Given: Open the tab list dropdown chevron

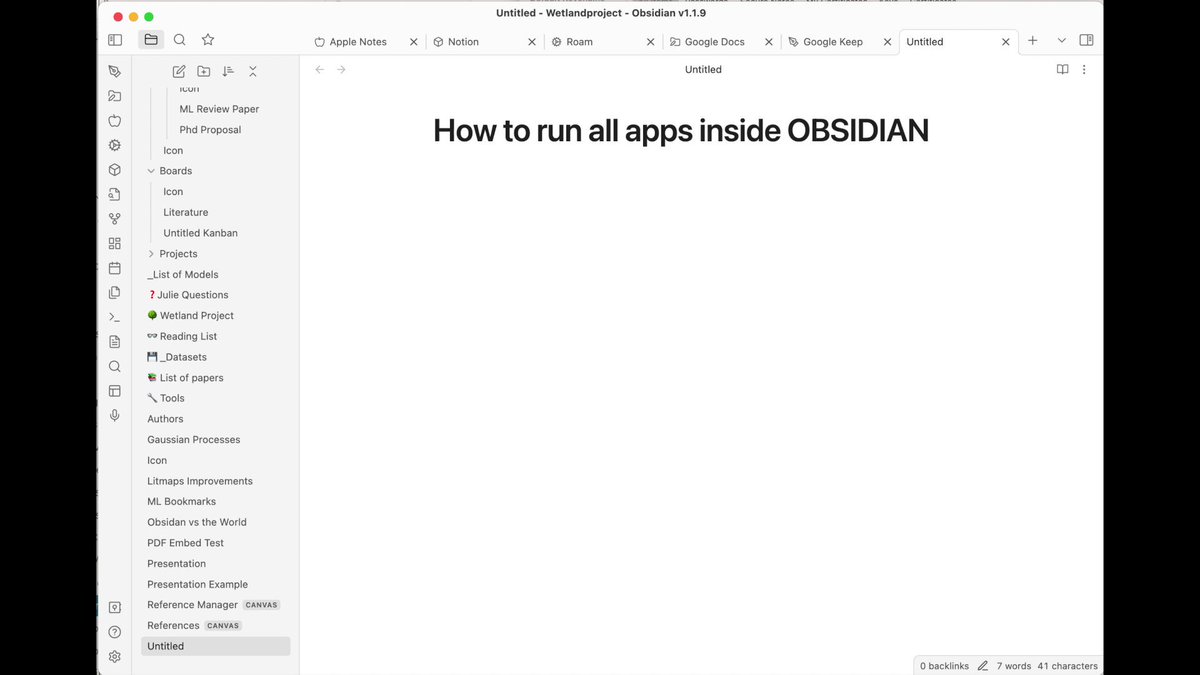Looking at the screenshot, I should point(1062,41).
